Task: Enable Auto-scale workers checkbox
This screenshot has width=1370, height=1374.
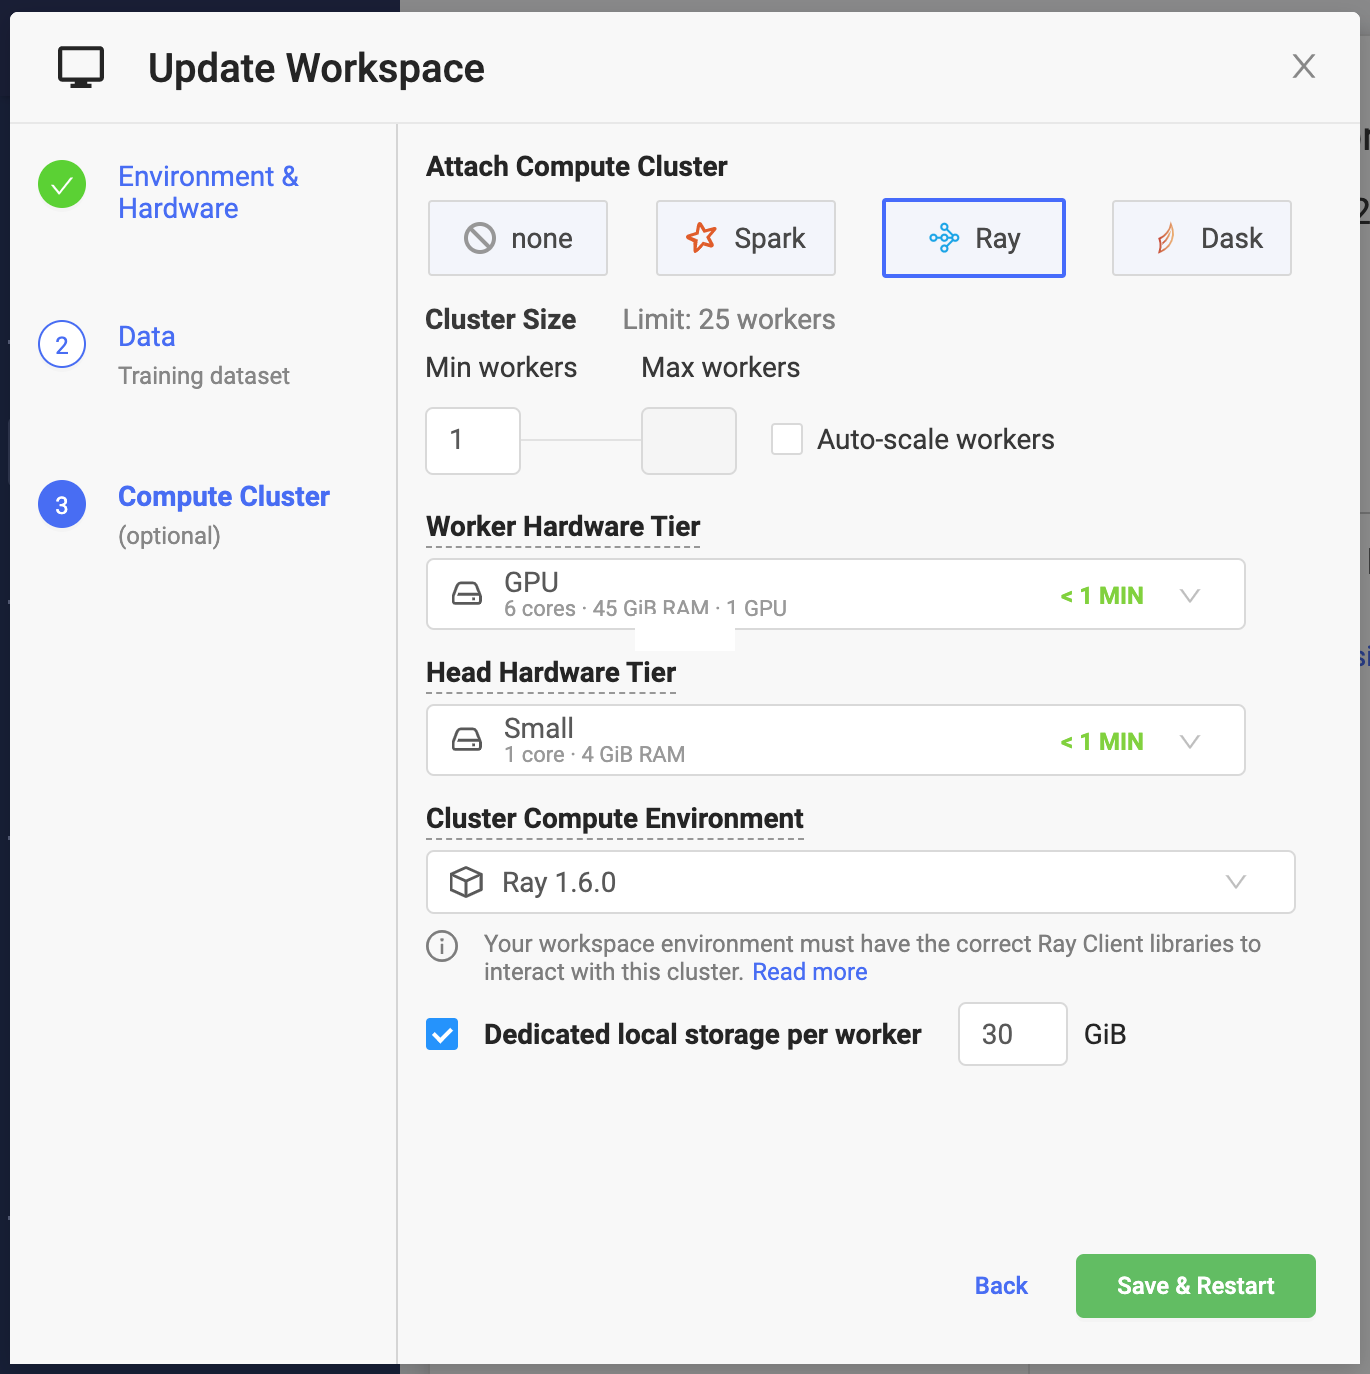Action: point(787,439)
